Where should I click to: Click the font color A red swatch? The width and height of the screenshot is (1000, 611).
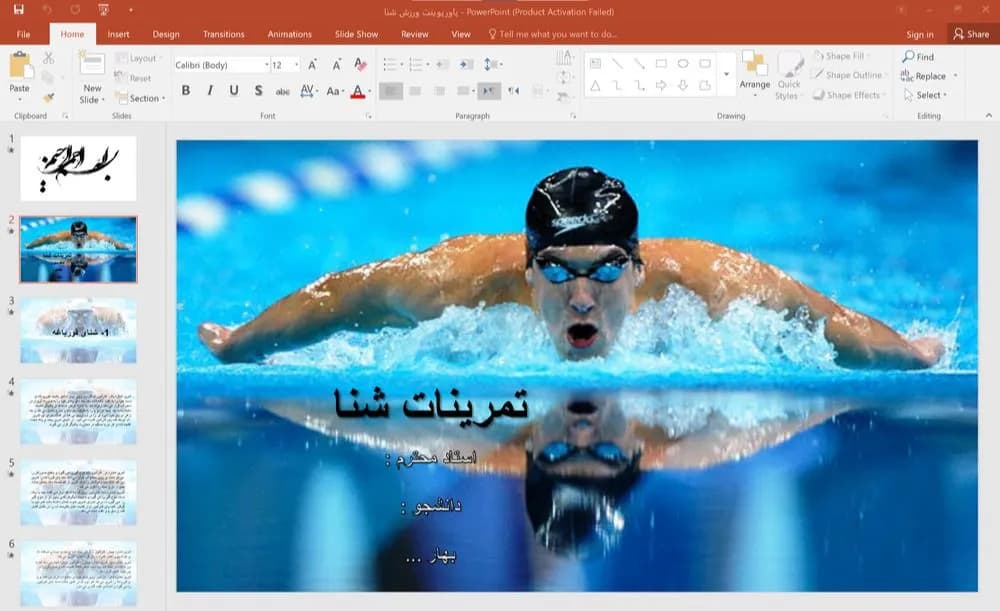pos(358,91)
